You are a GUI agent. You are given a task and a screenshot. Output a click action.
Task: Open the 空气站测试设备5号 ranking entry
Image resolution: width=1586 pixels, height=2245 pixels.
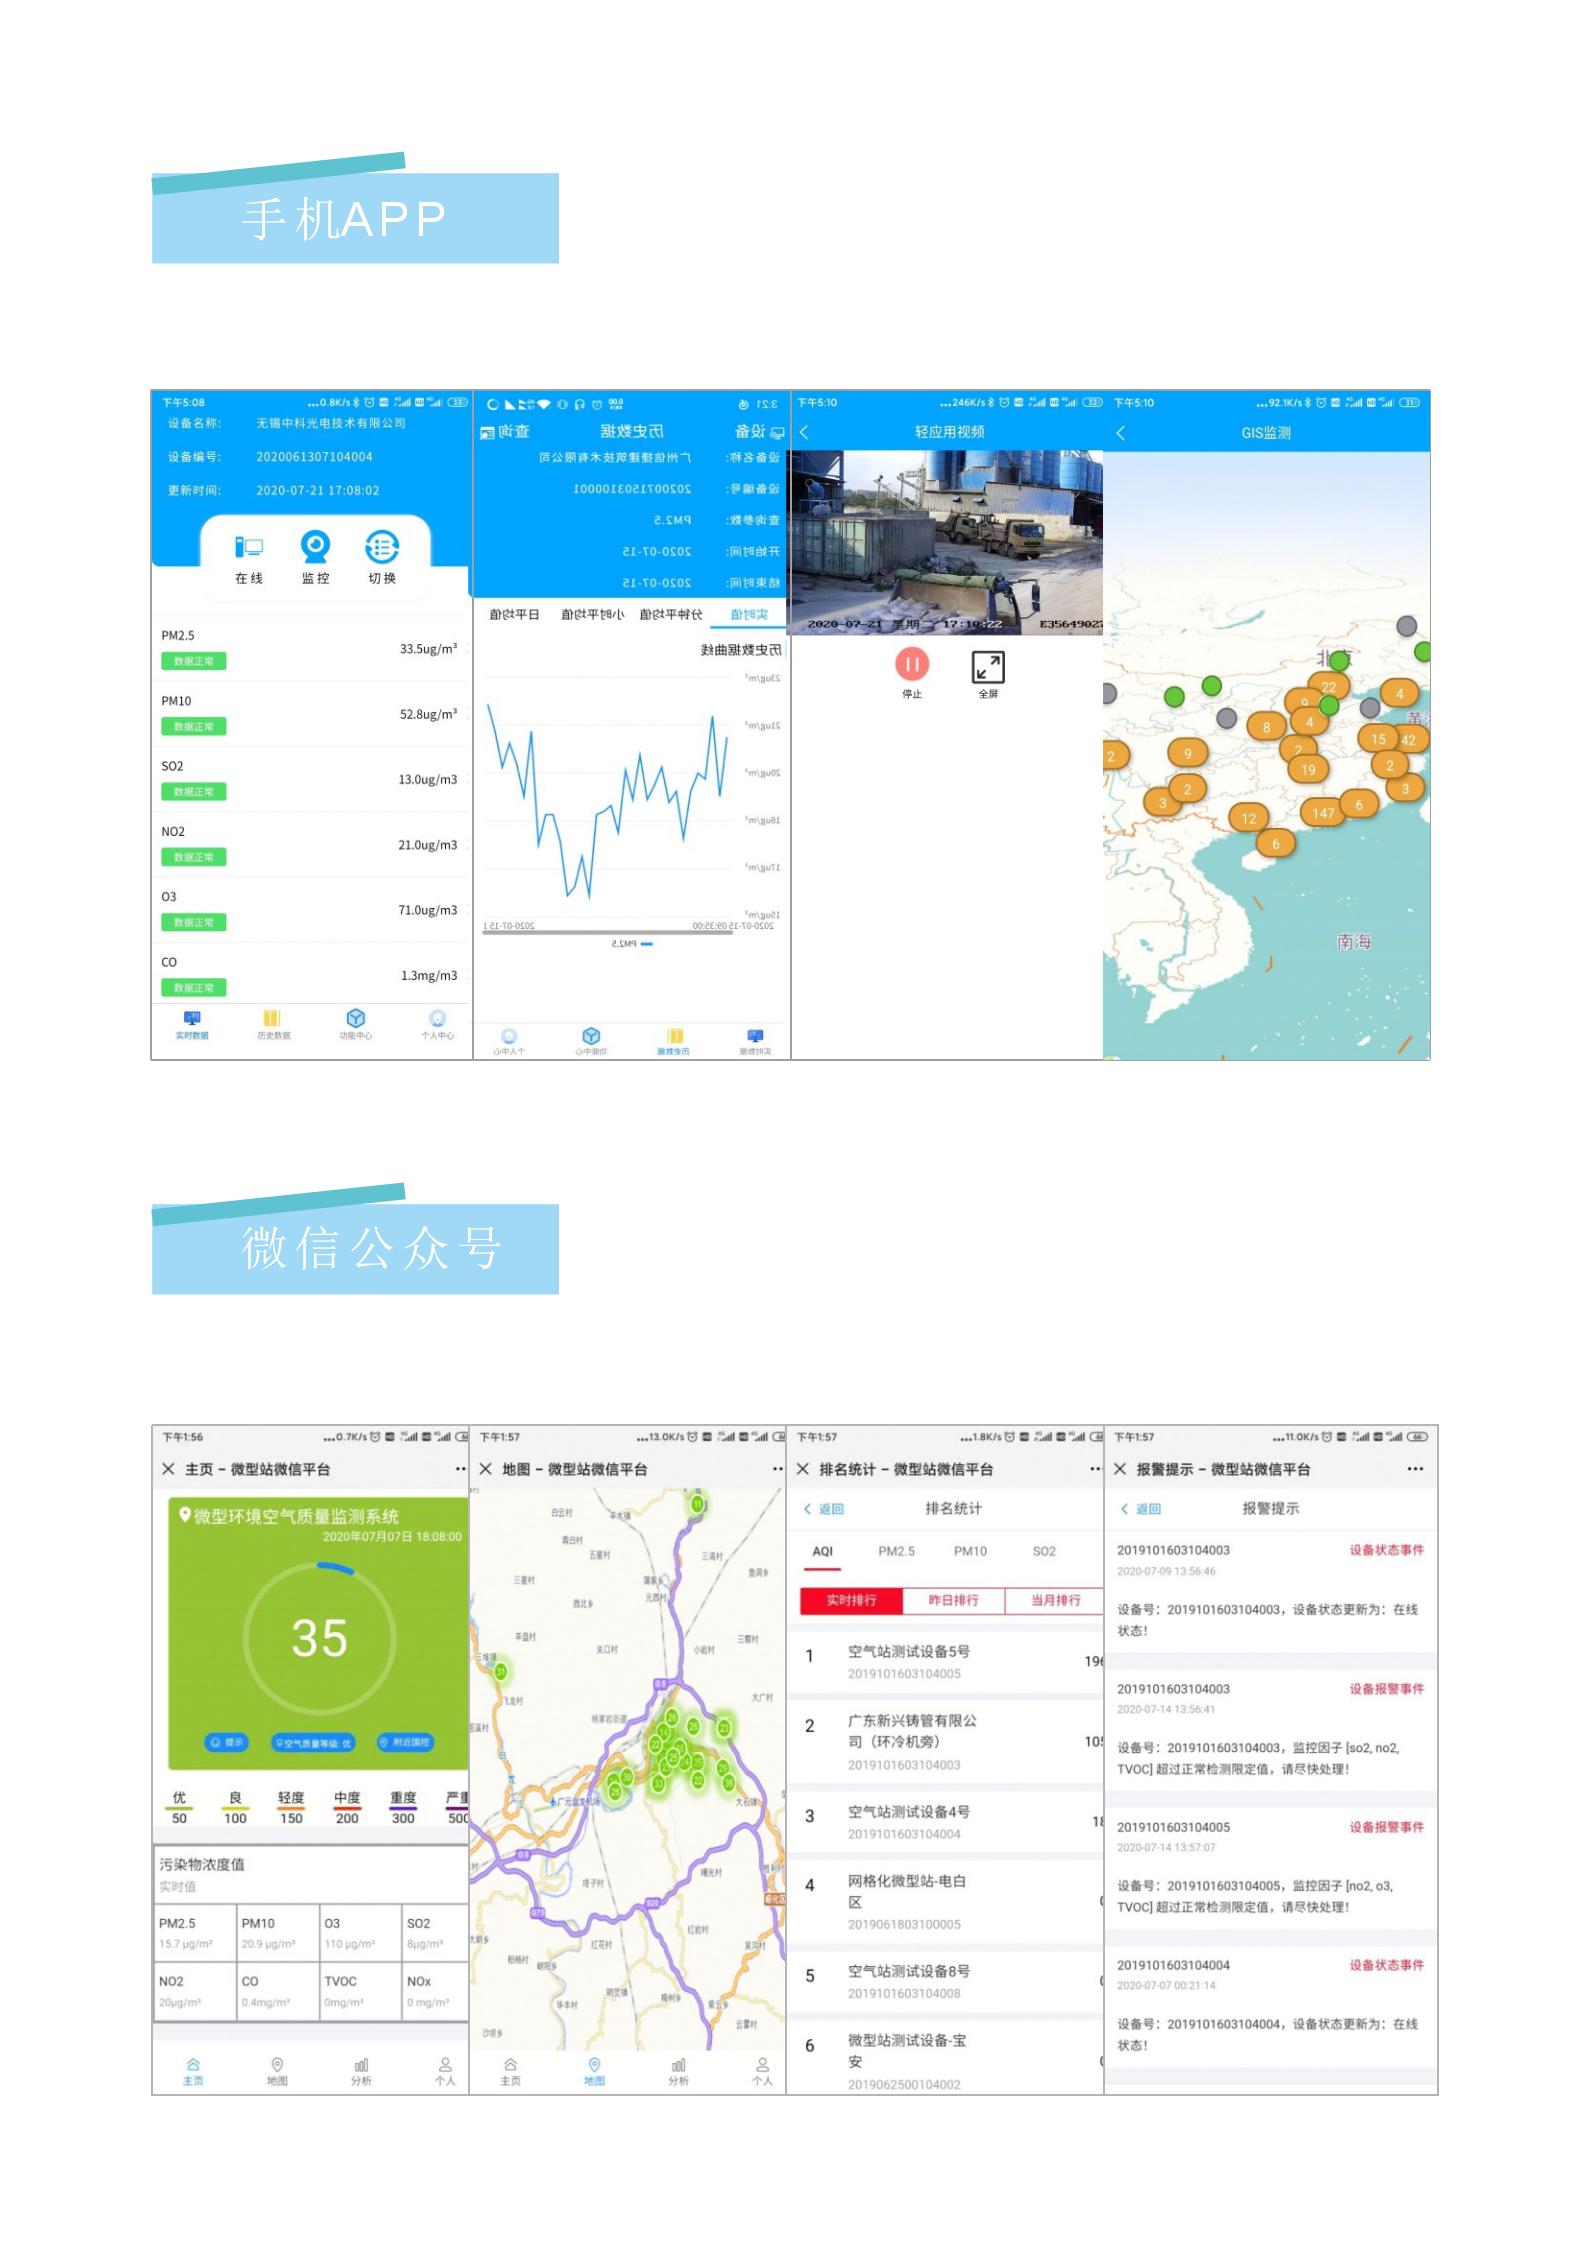[x=908, y=1661]
